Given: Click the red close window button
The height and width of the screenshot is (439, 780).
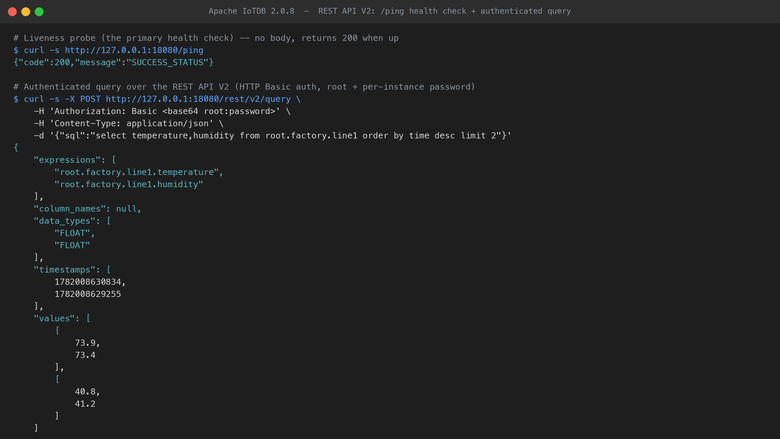Looking at the screenshot, I should [12, 11].
